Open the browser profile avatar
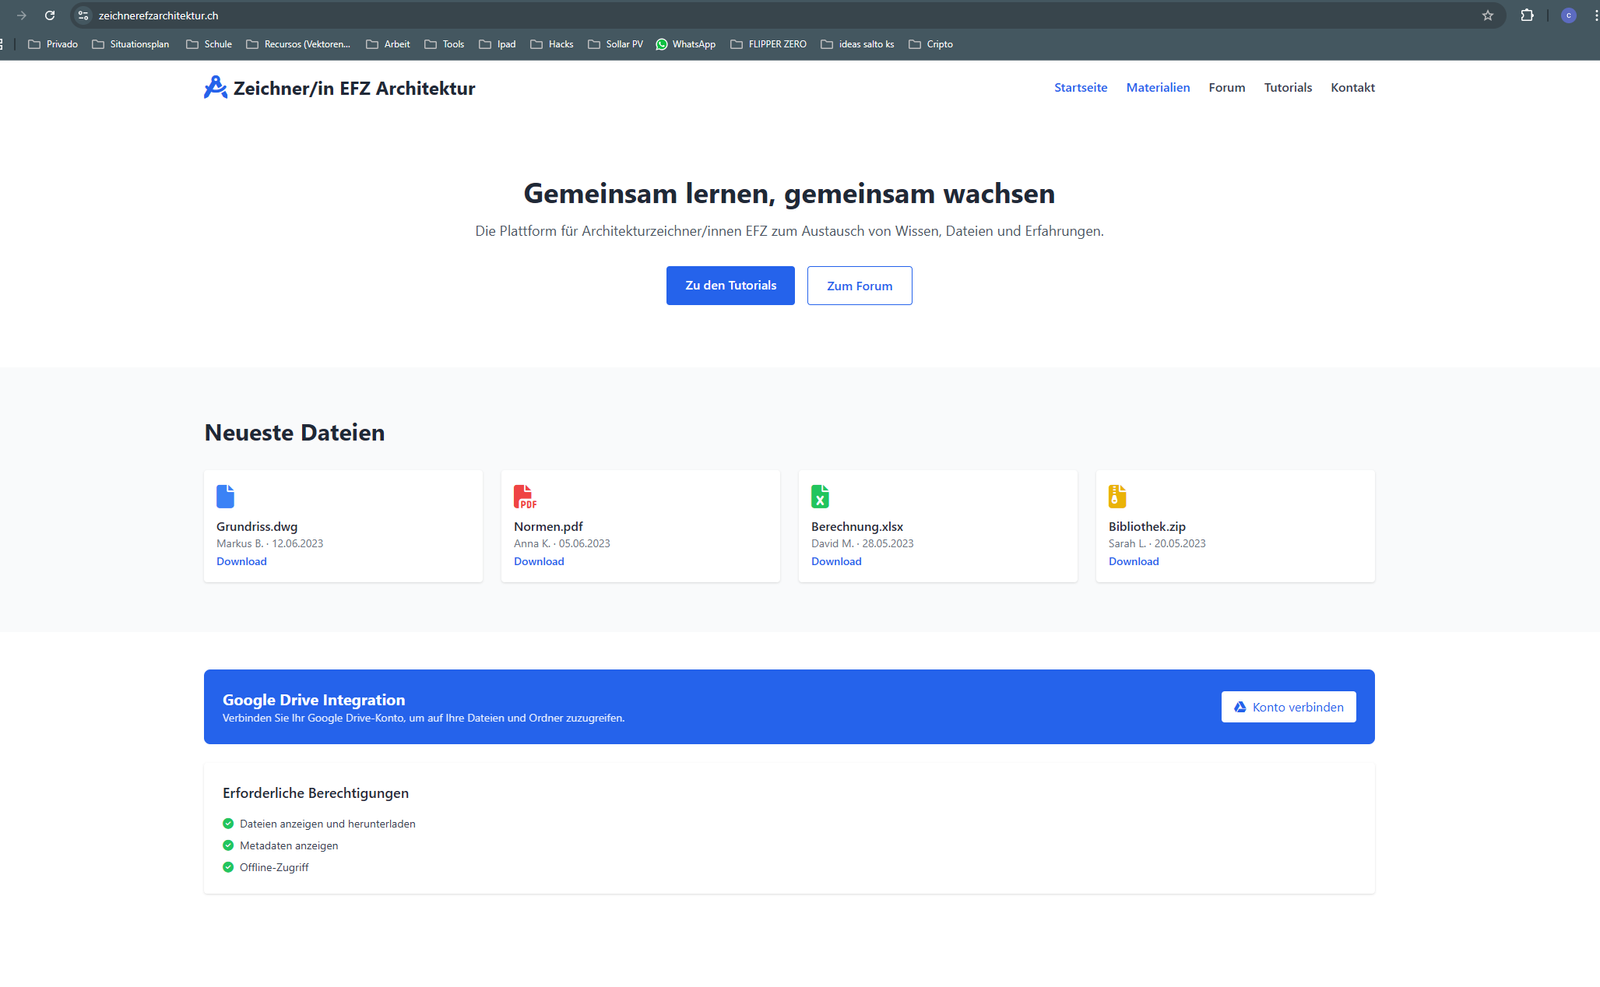Screen dimensions: 1600x987 1568,16
